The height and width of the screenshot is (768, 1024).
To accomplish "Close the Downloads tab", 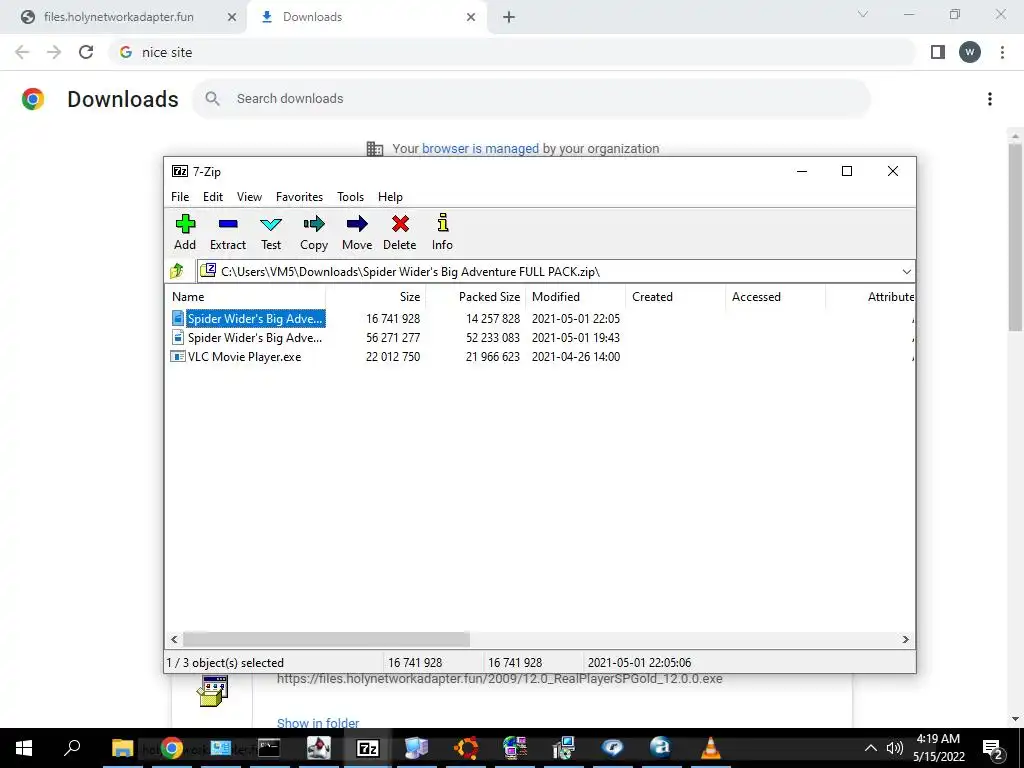I will point(471,17).
